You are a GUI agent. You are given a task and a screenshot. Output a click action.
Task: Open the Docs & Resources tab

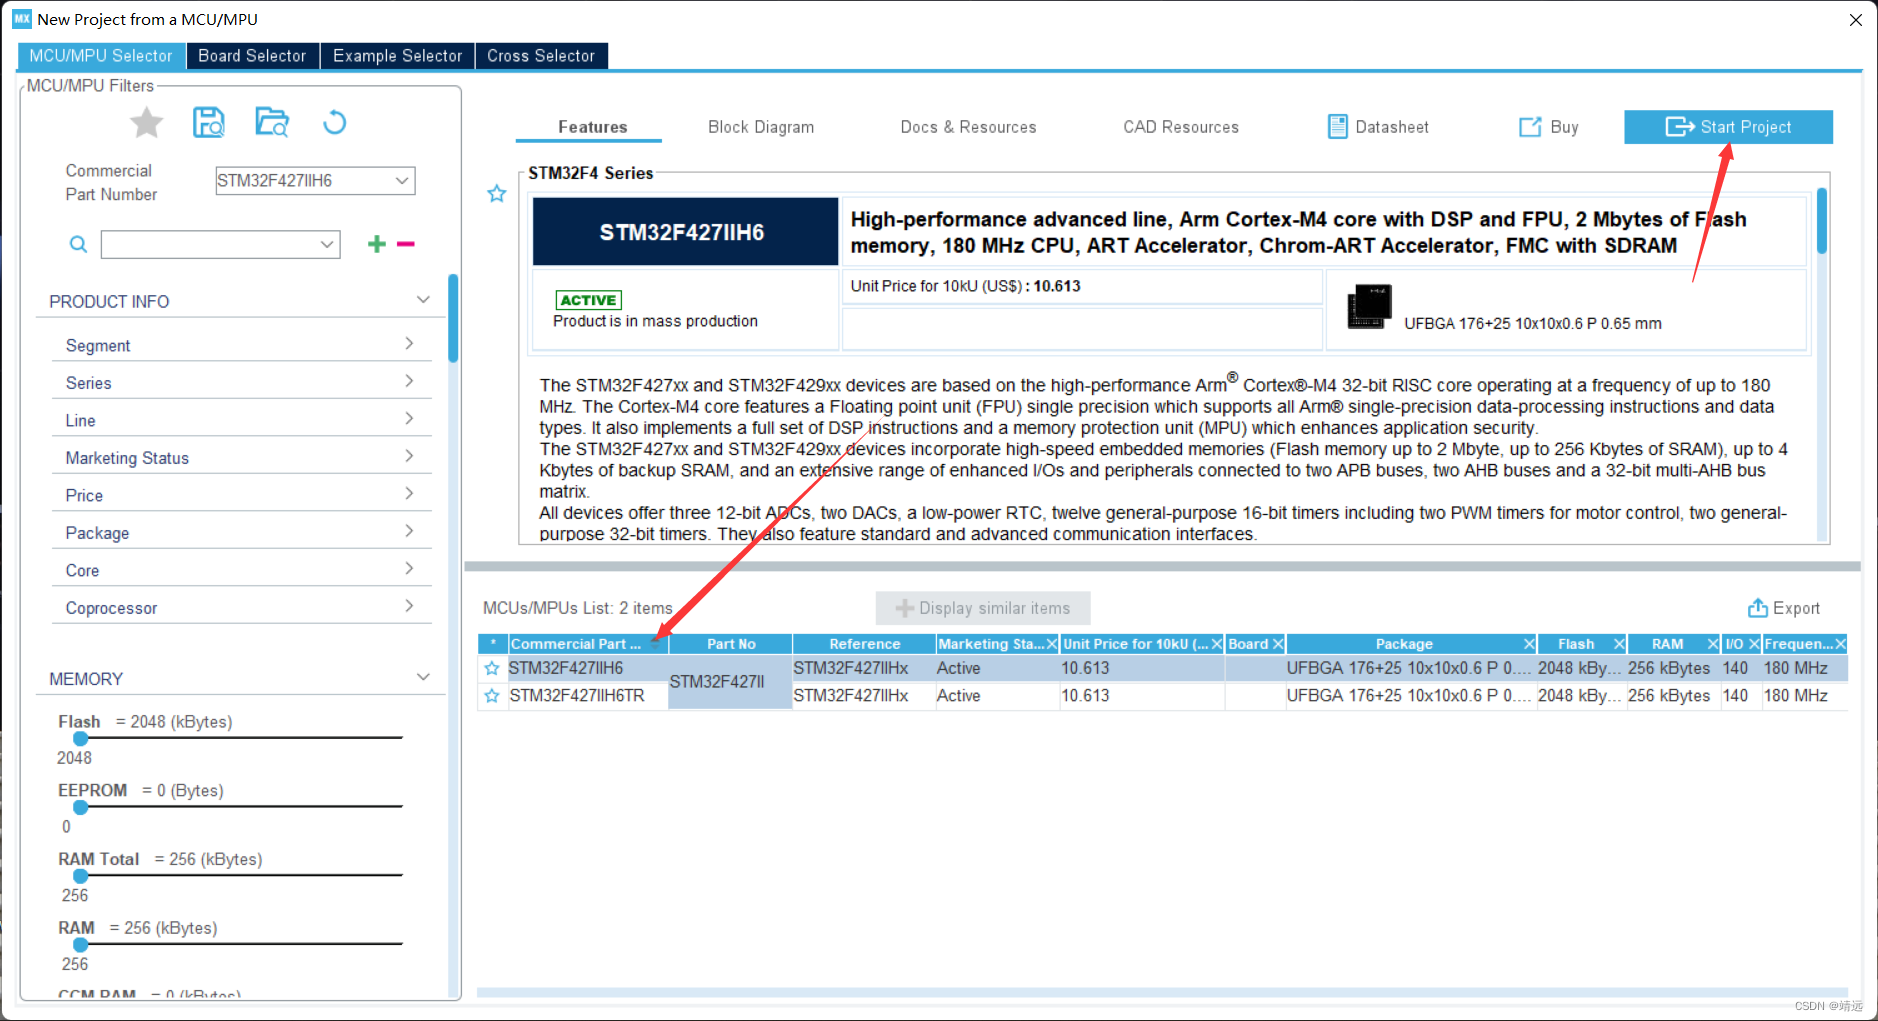(968, 127)
